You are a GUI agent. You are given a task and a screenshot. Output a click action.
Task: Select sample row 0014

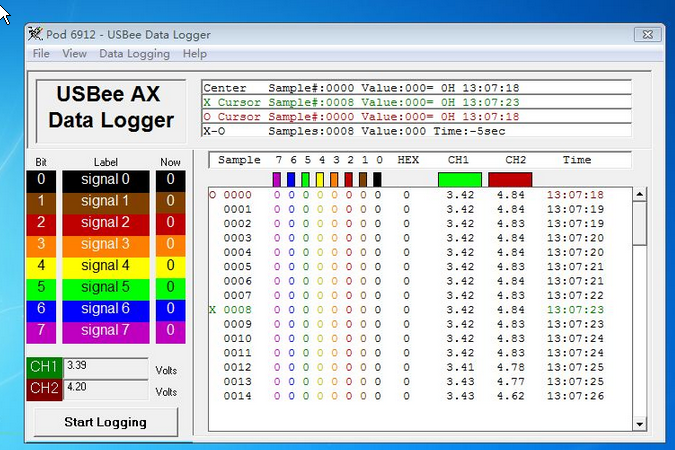(x=407, y=396)
